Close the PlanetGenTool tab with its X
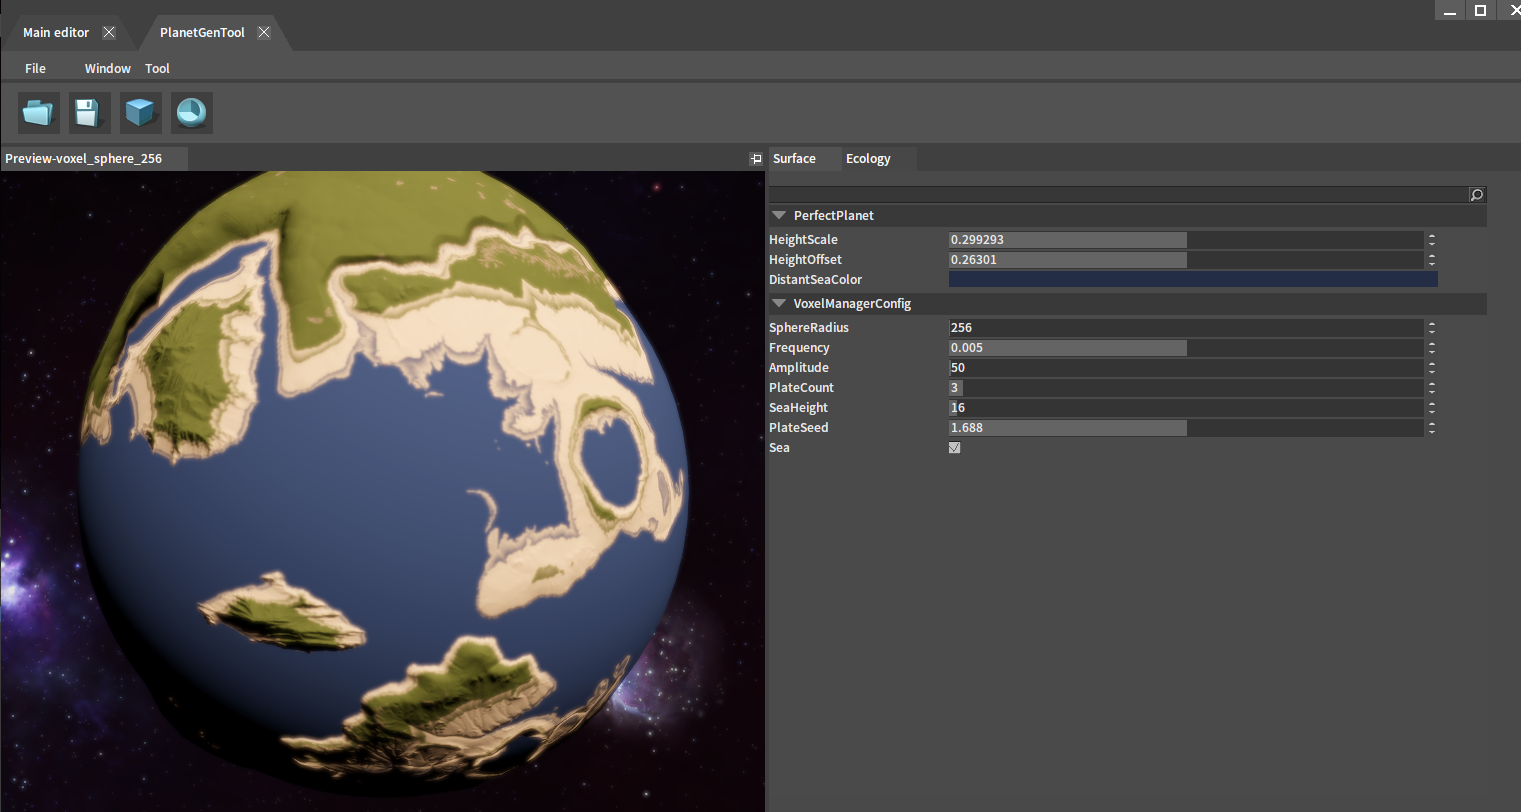Screen dimensions: 1521x812 264,32
